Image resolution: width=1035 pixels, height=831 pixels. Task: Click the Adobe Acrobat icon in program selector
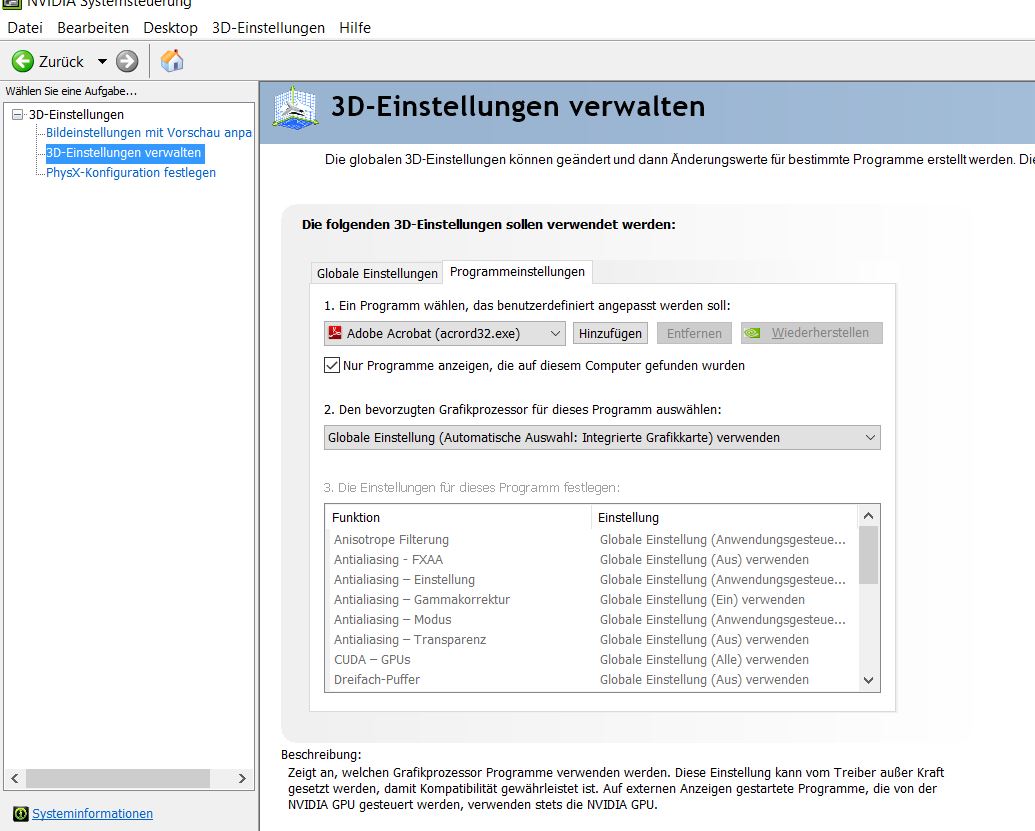point(336,333)
